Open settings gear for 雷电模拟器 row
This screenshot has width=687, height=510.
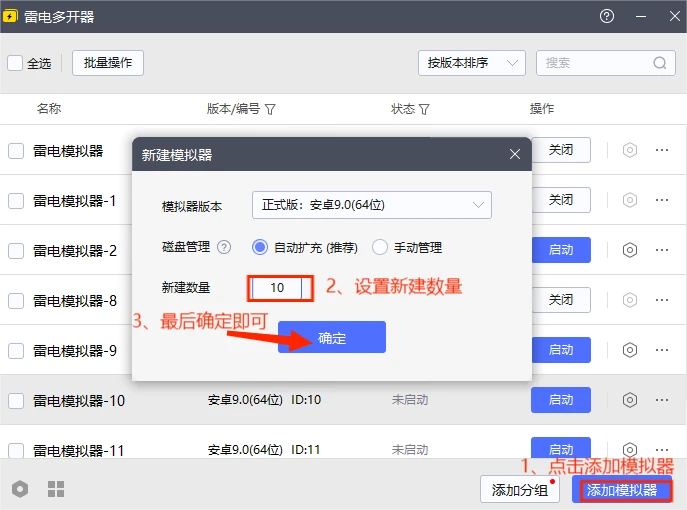630,150
